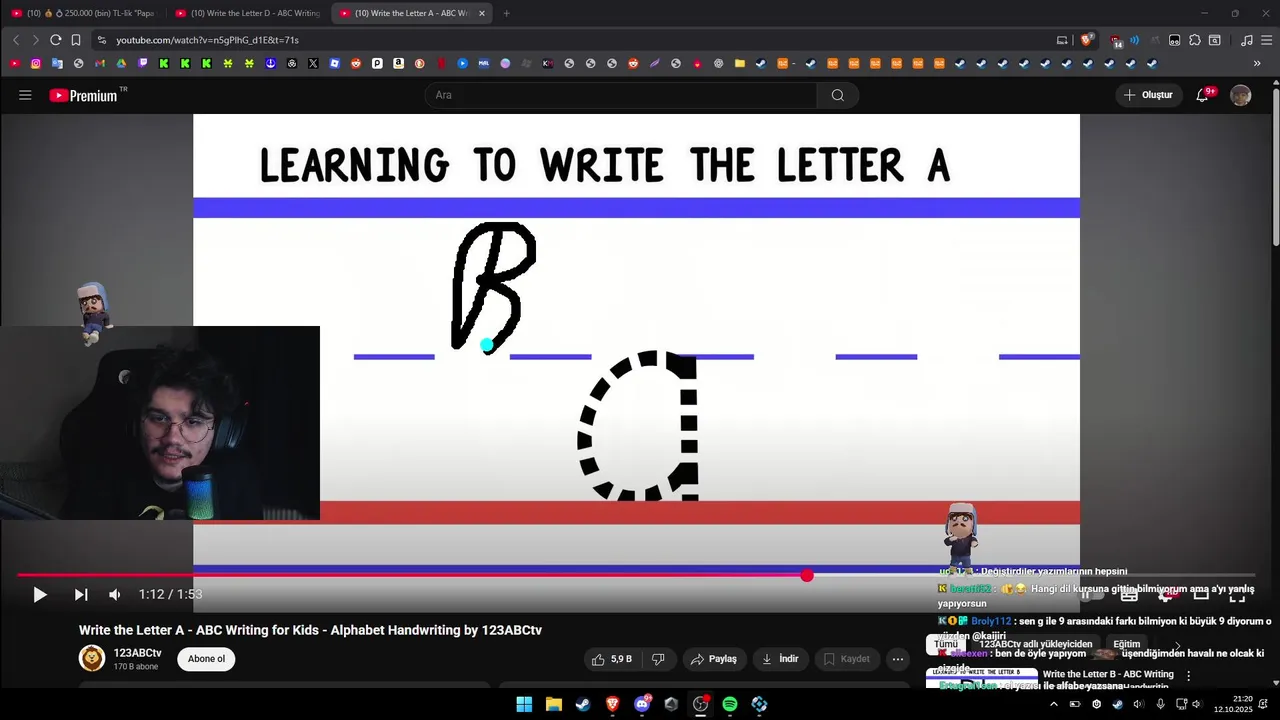This screenshot has height=720, width=1280.
Task: Open File Explorer from taskbar
Action: pos(553,704)
